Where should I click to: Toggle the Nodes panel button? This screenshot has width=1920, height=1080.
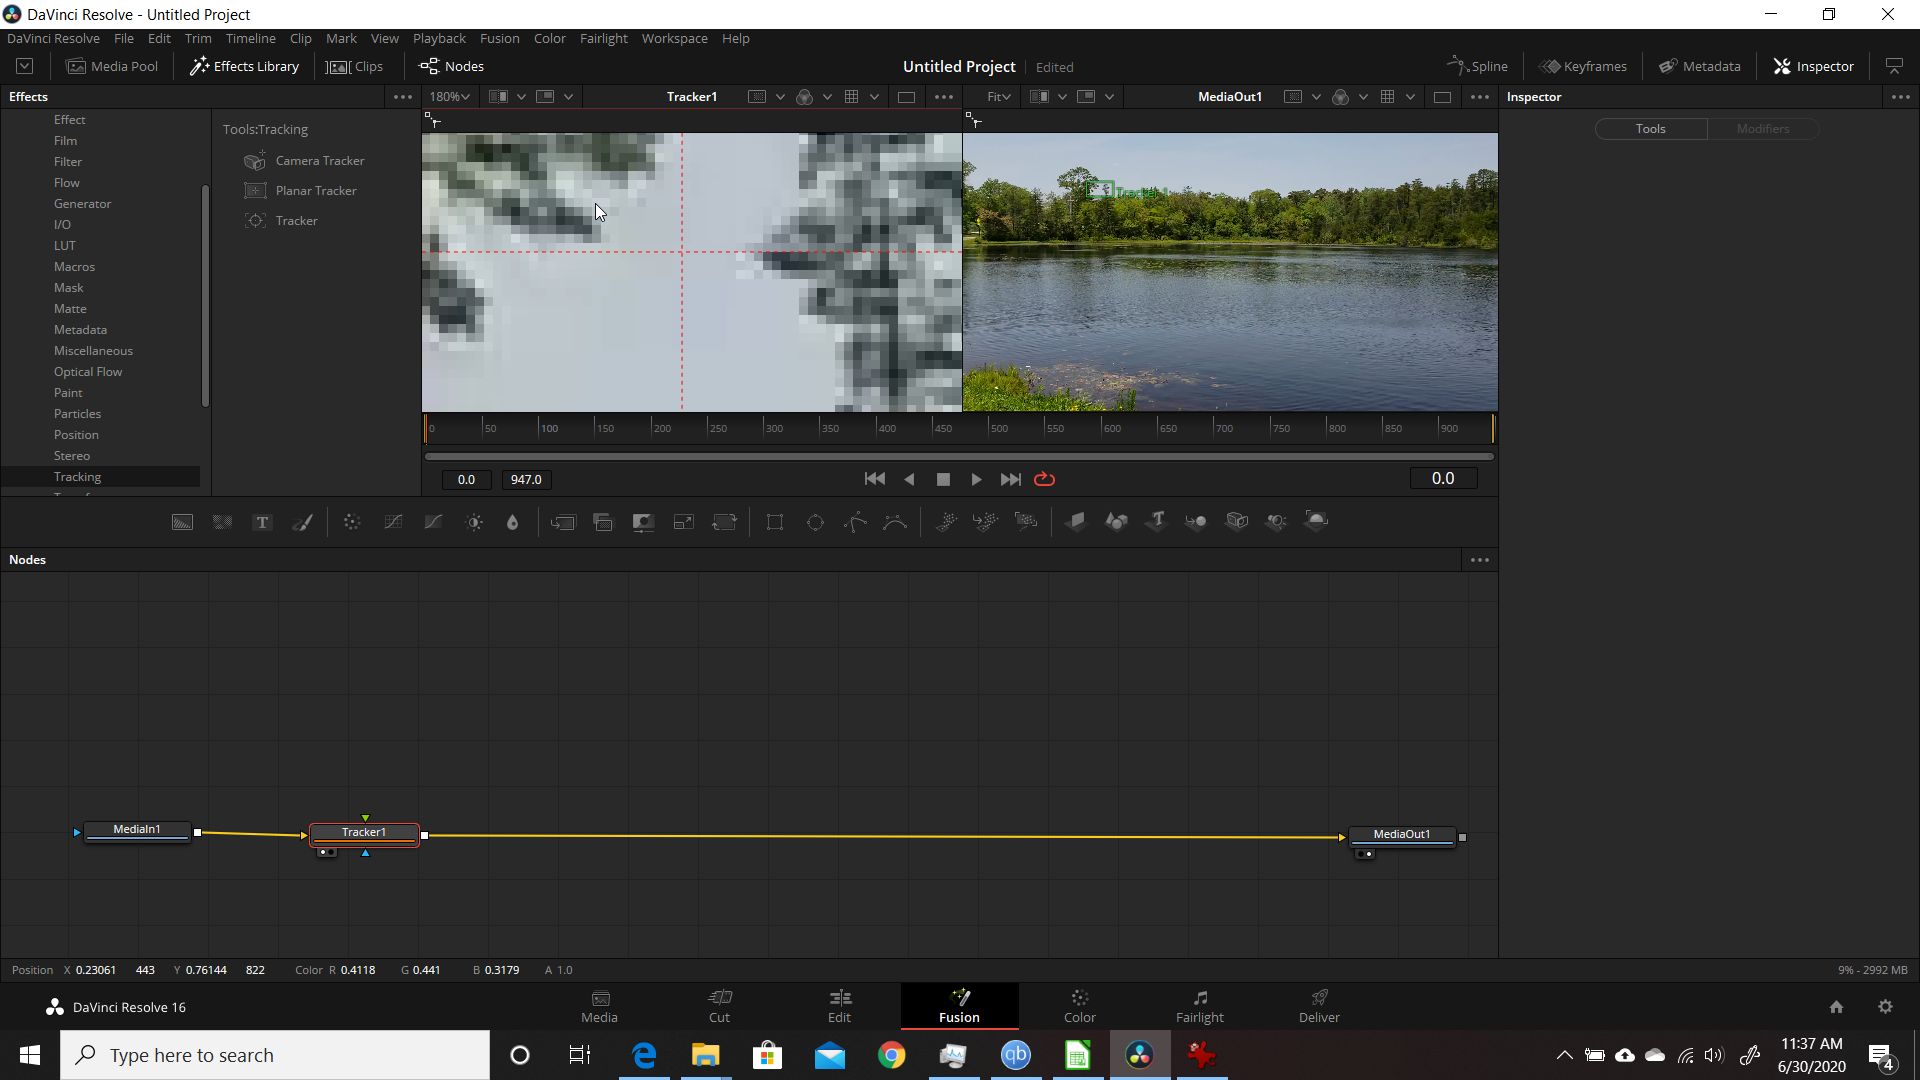[x=451, y=66]
